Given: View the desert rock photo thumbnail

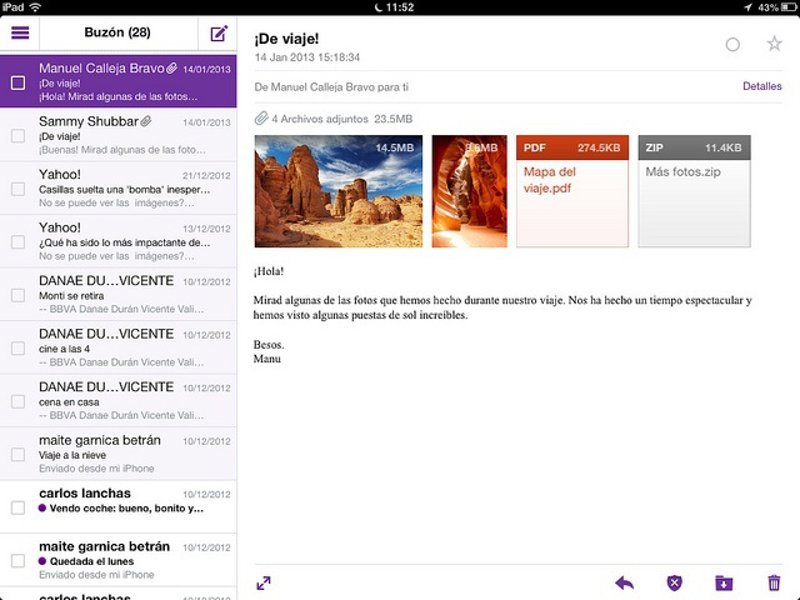Looking at the screenshot, I should coord(339,191).
